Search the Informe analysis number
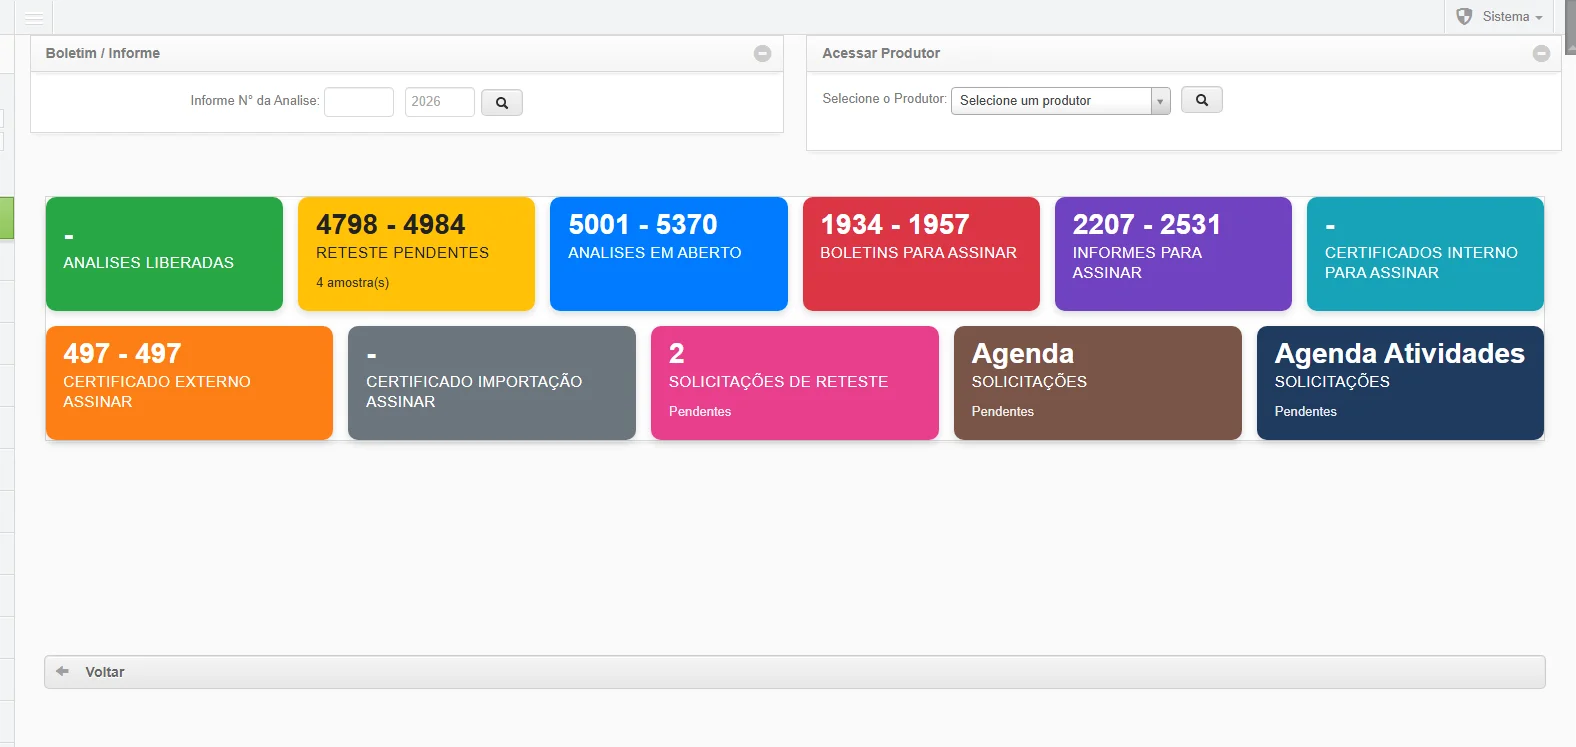Screen dimensions: 1576x747 point(502,102)
